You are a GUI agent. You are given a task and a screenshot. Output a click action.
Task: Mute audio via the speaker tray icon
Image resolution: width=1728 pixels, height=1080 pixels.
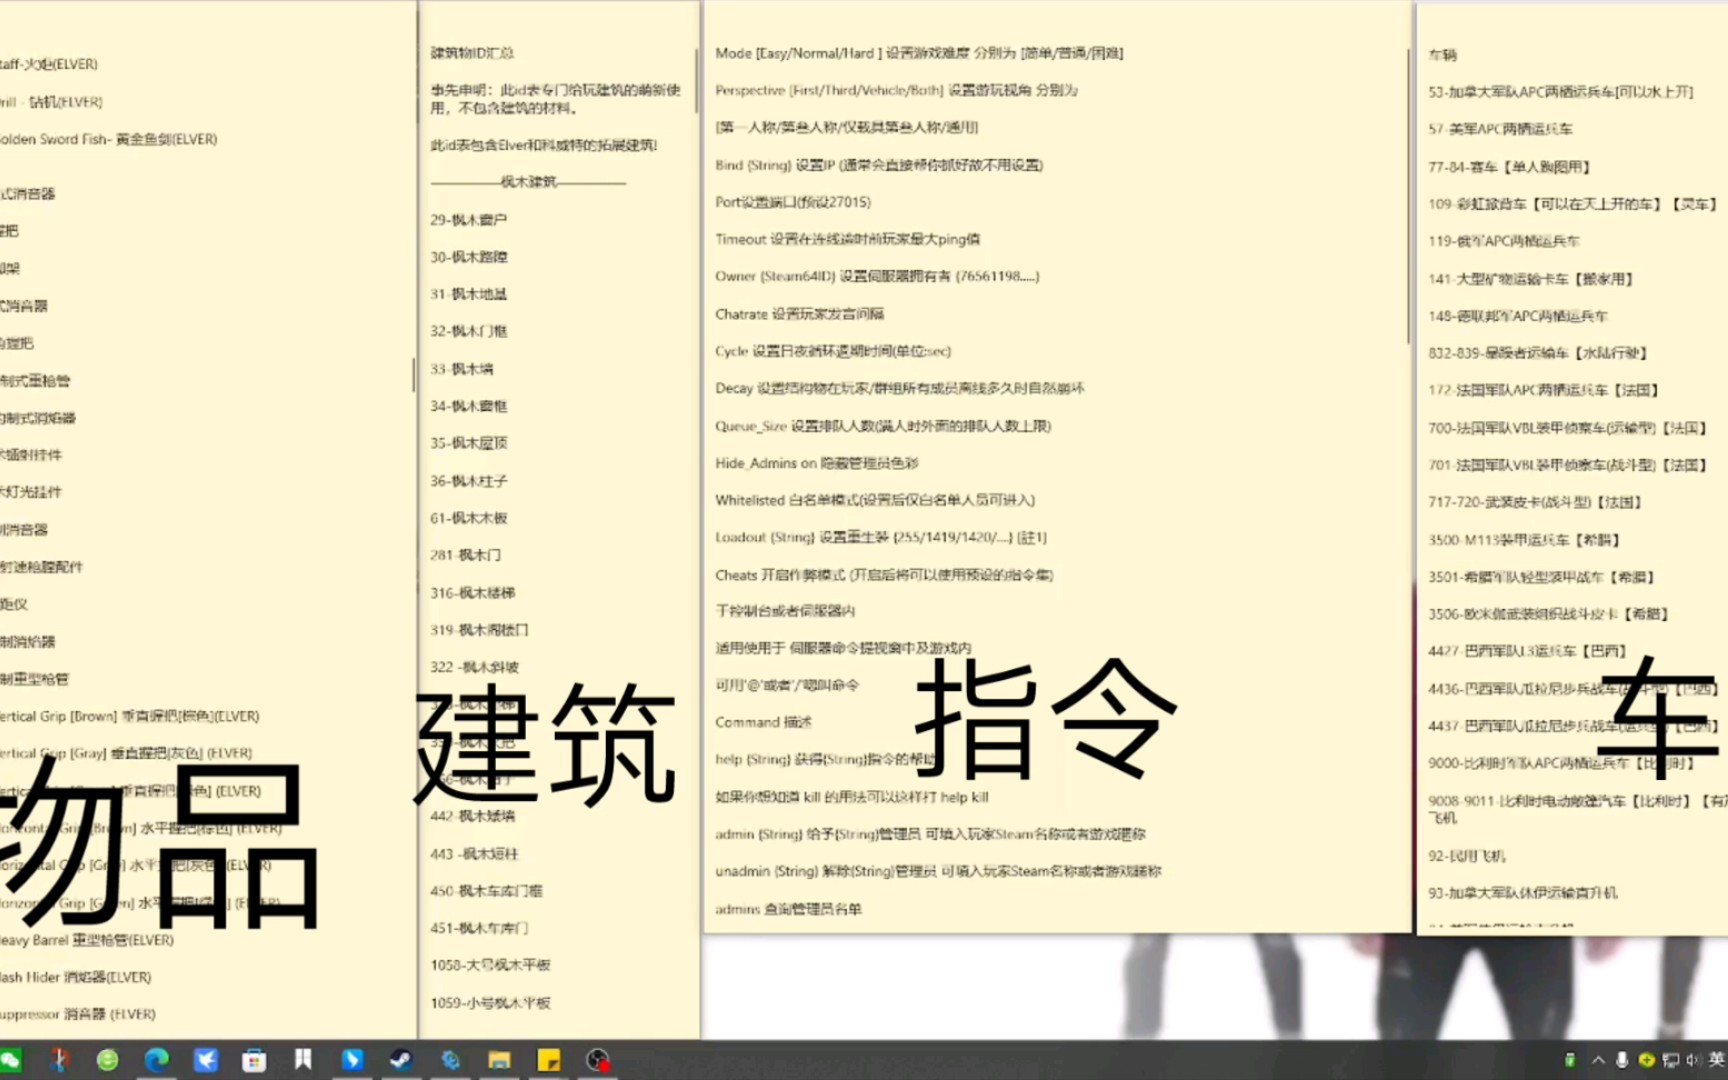click(x=1693, y=1060)
